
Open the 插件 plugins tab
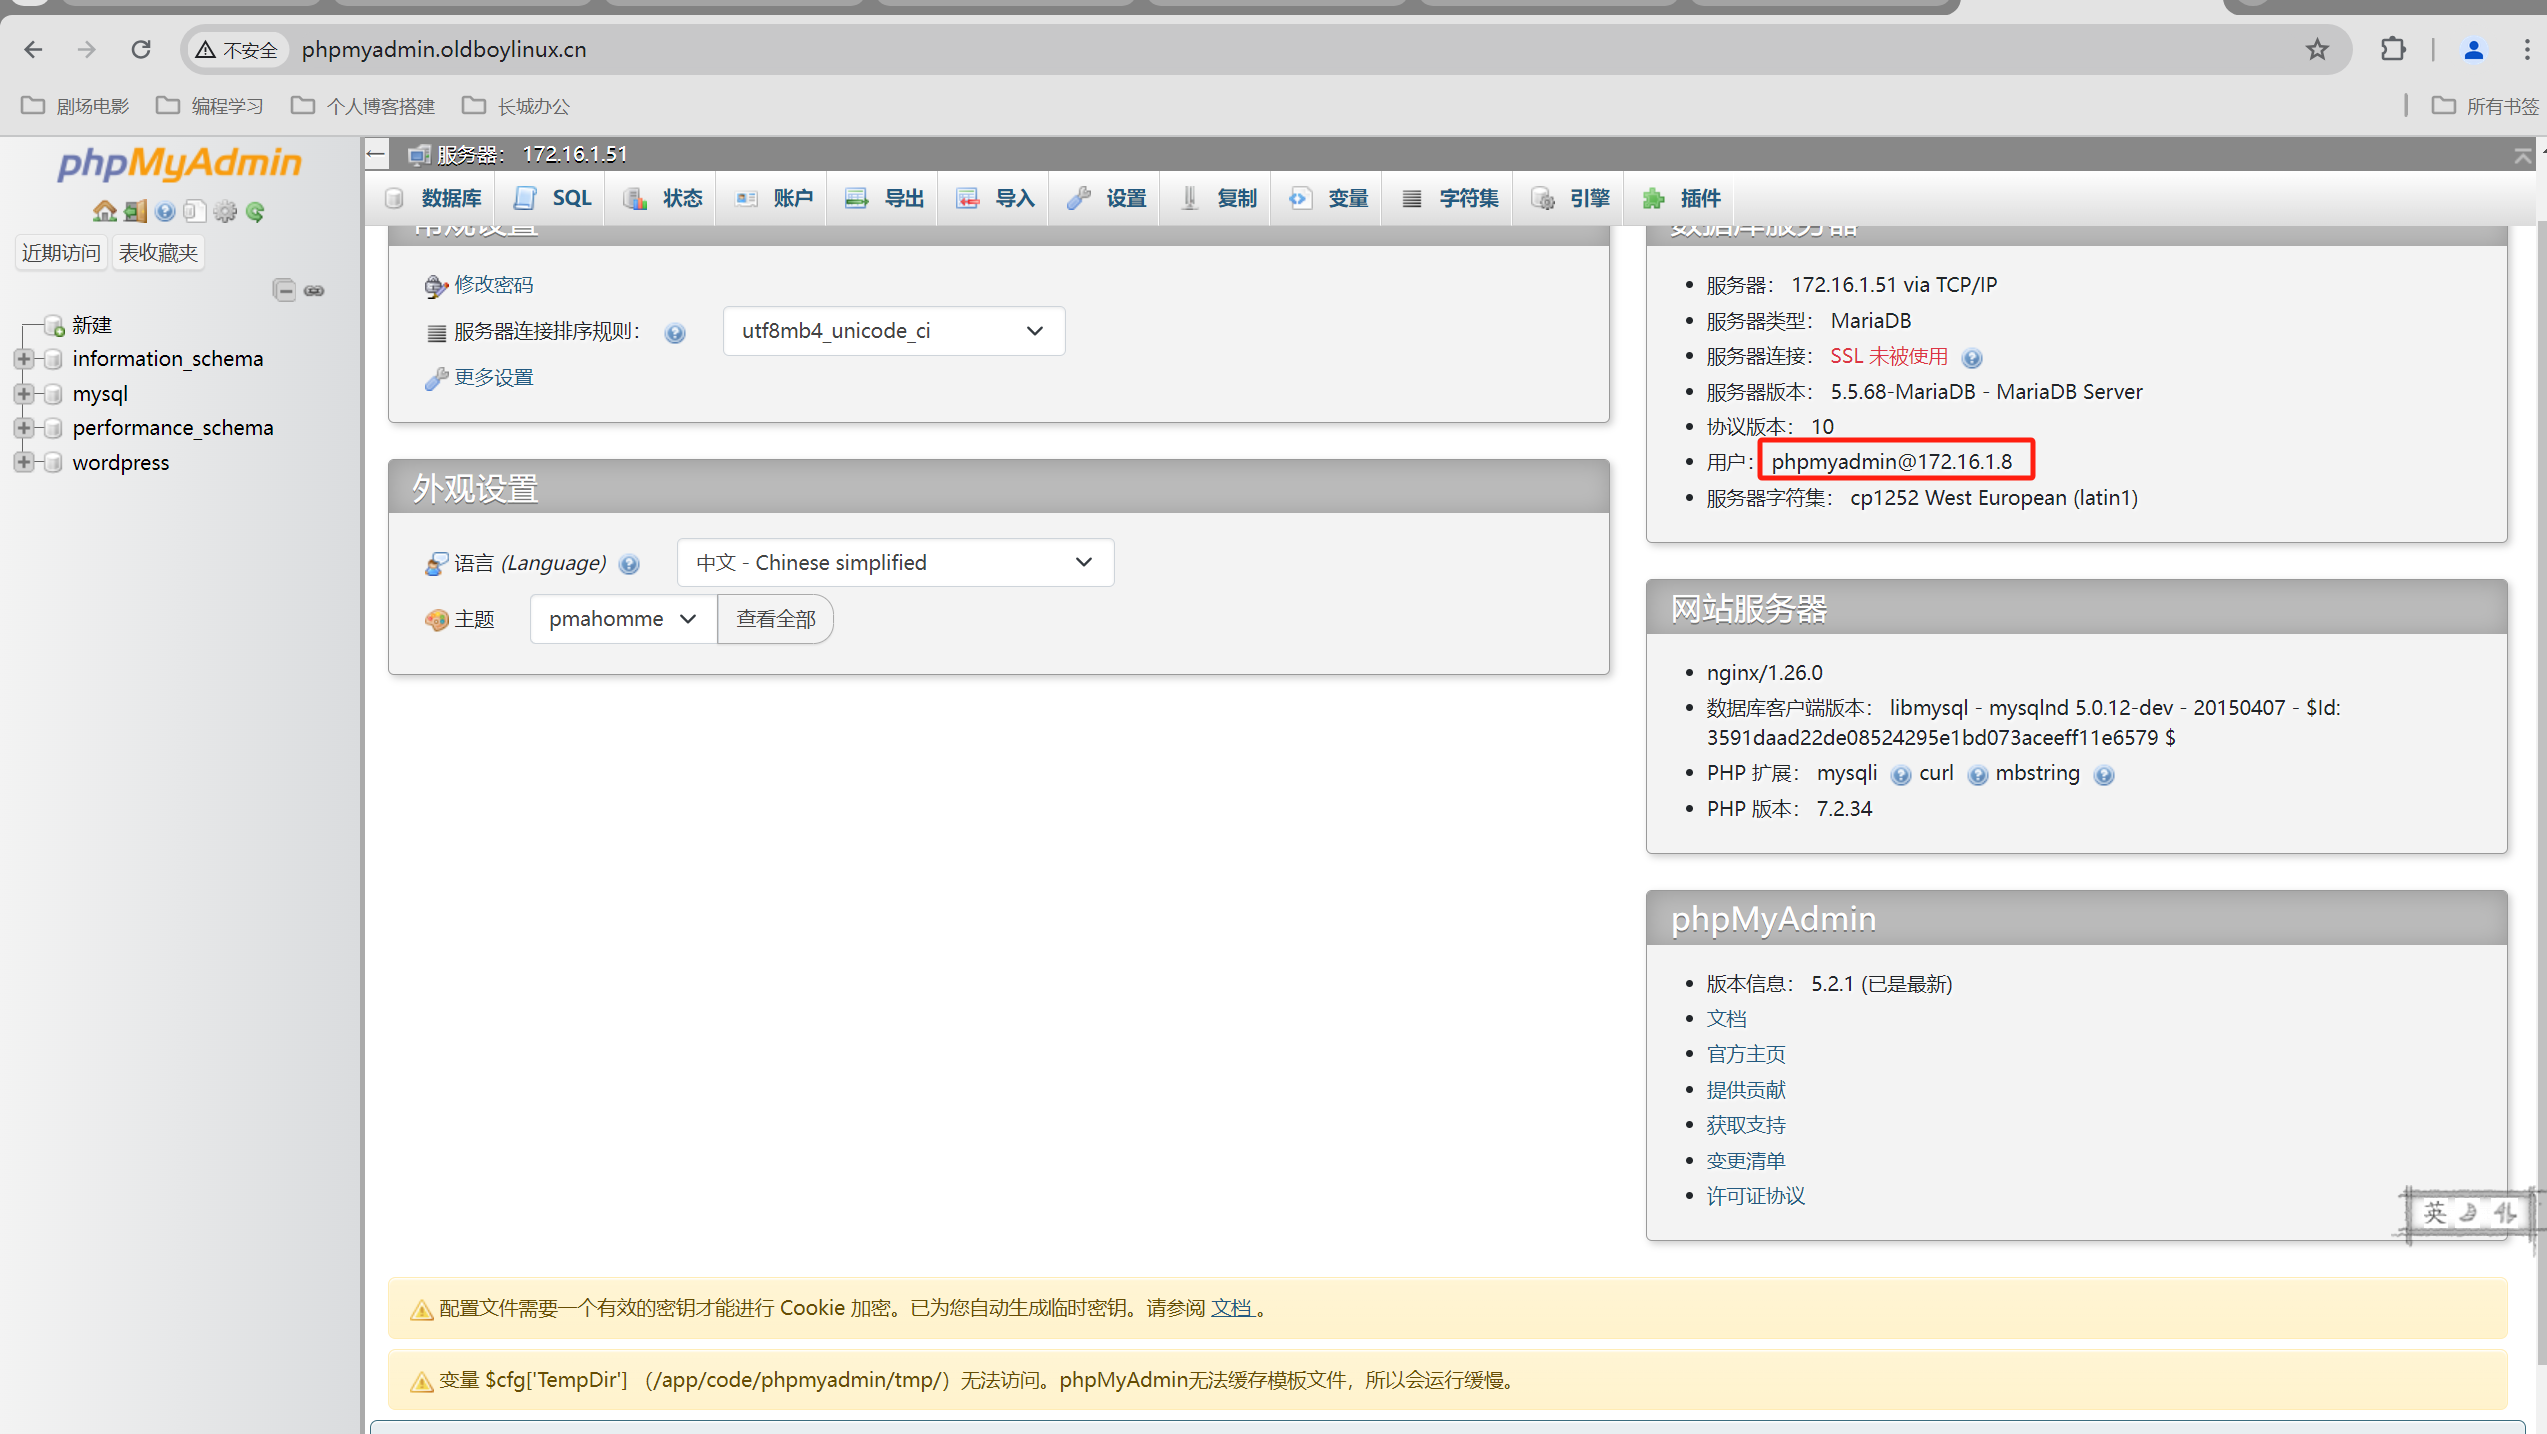(x=1681, y=198)
